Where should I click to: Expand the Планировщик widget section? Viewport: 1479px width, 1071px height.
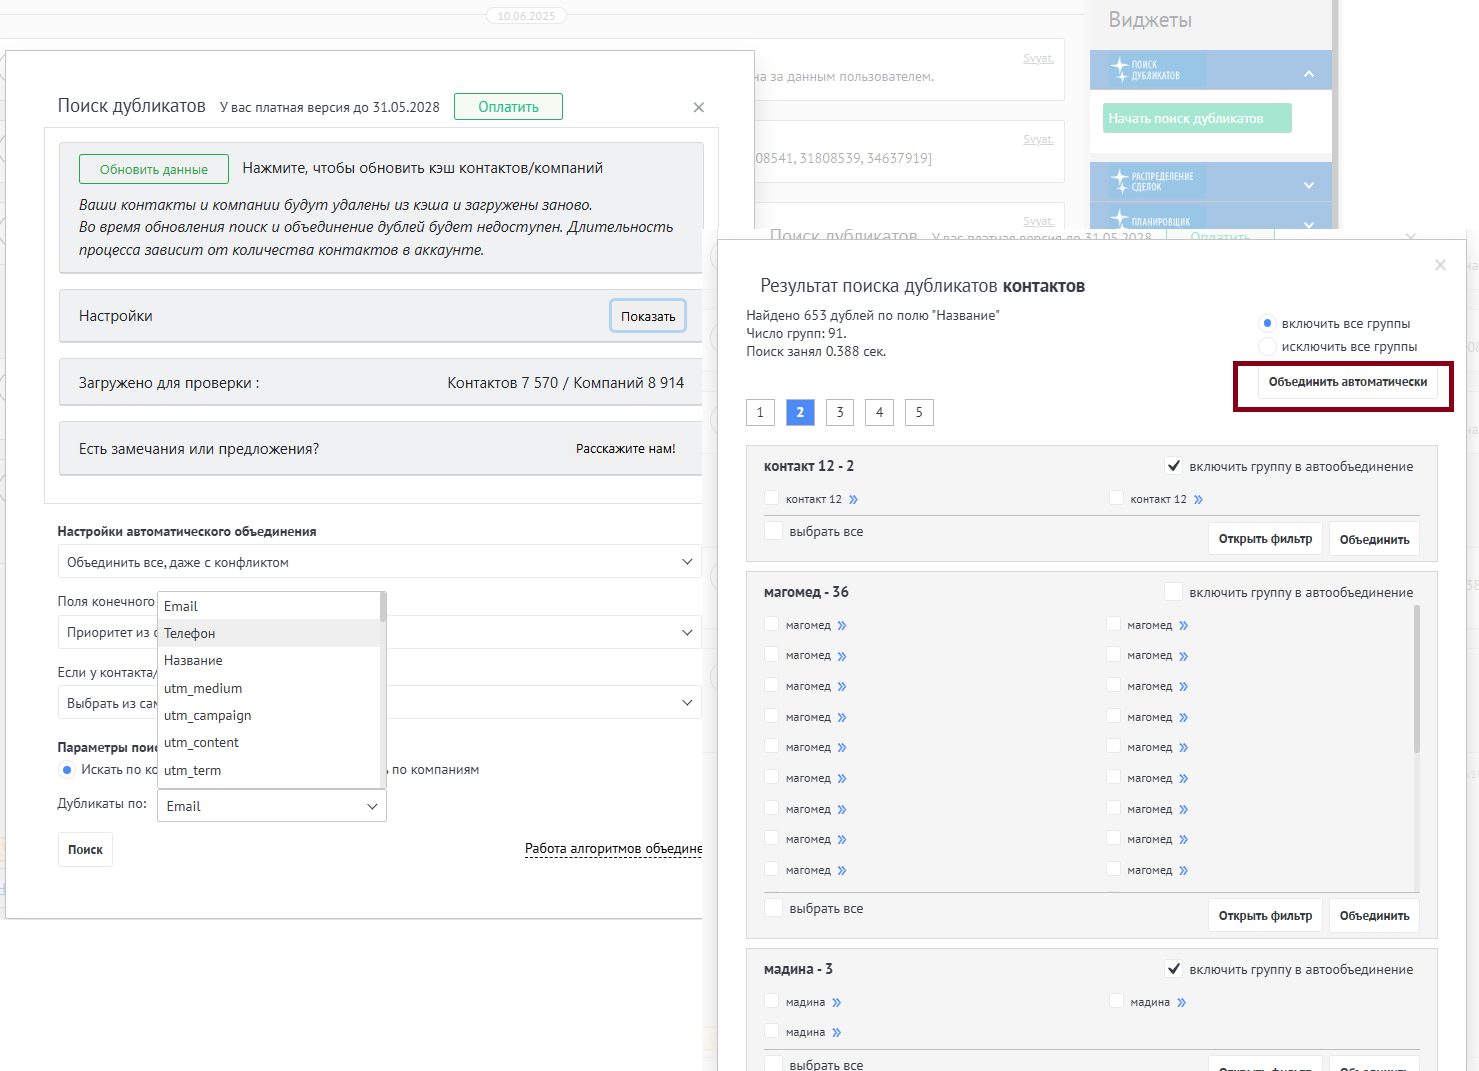(1309, 223)
